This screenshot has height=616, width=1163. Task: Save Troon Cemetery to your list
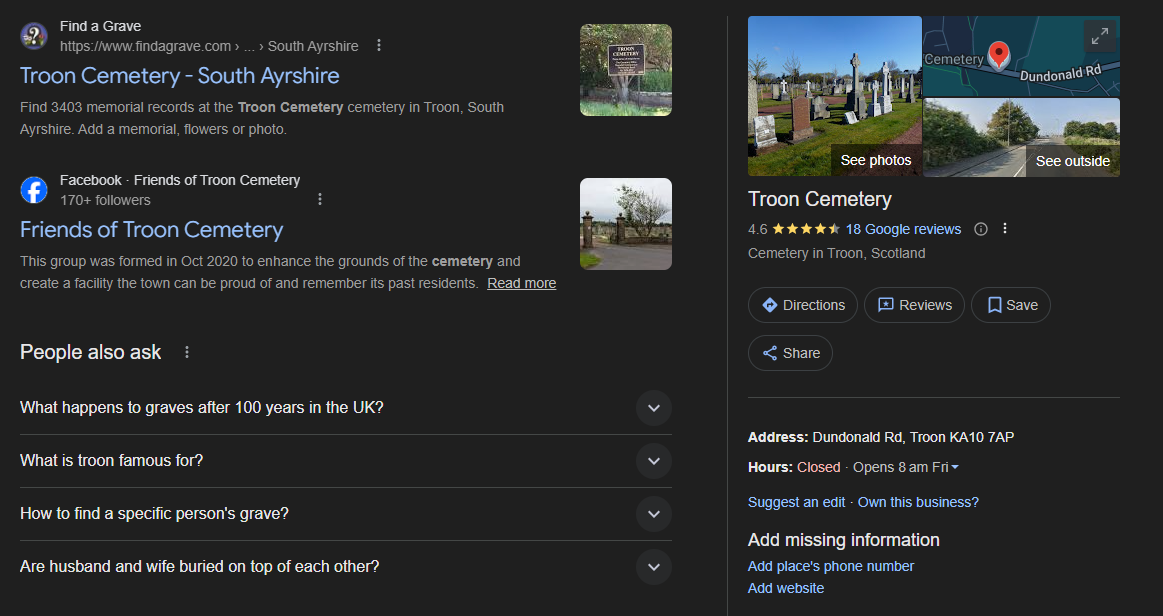tap(1010, 305)
